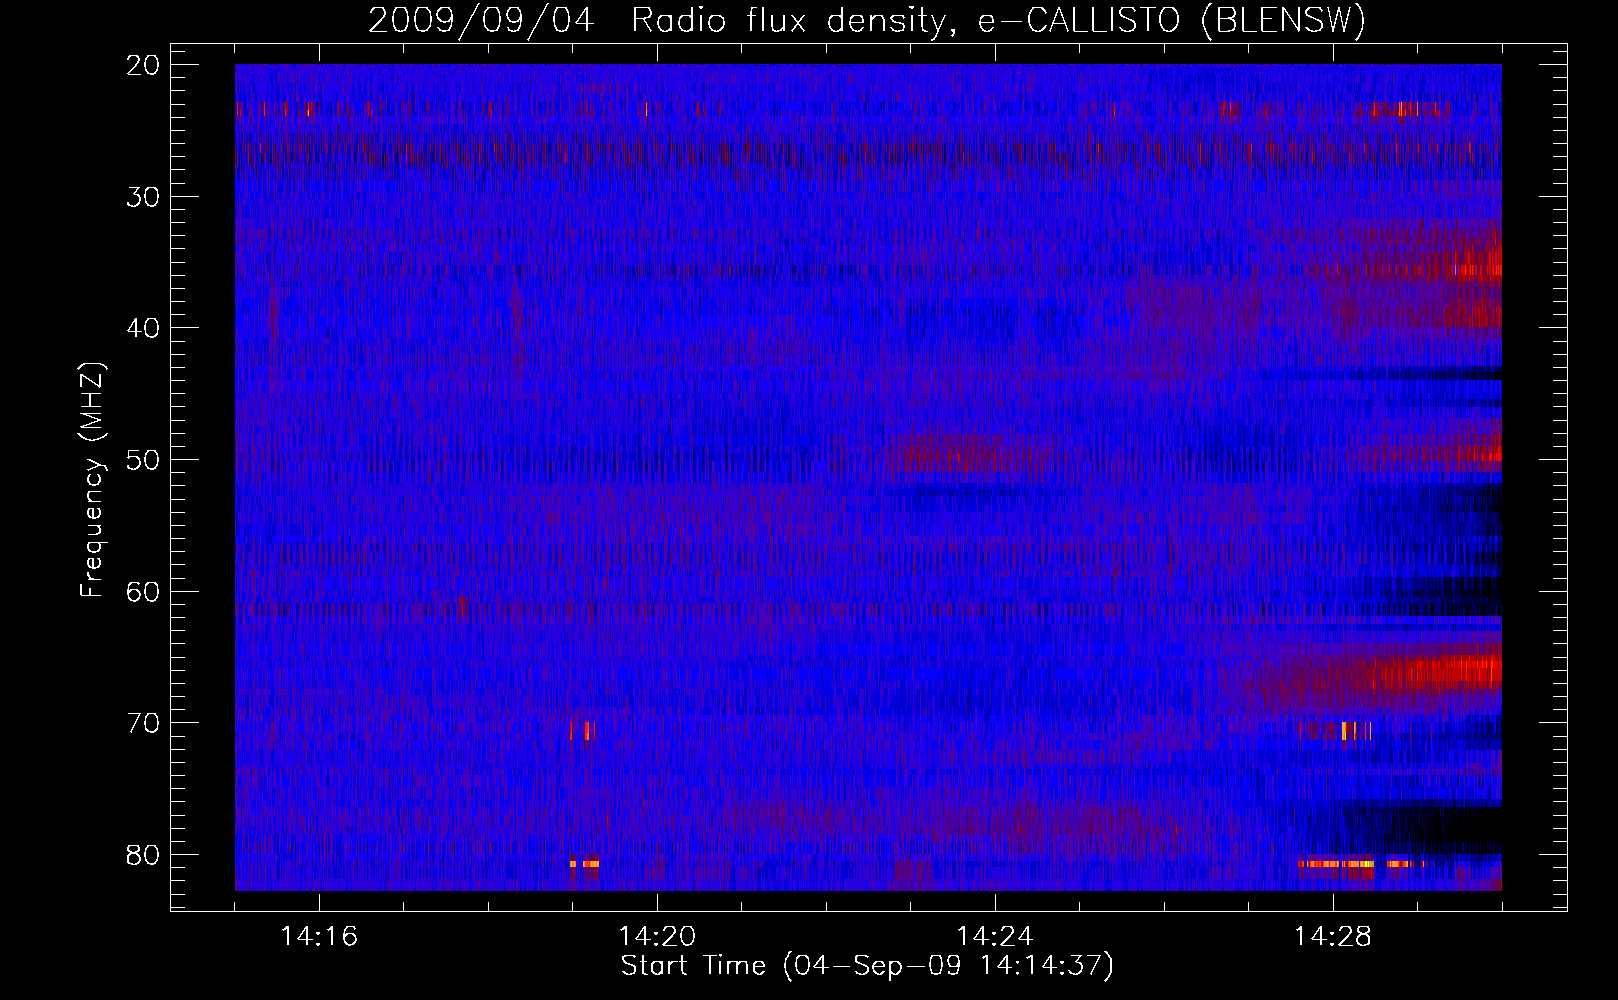Click the plot title "2009/09/04 Radio flux density, e-CALLISTO (BLENSW)"
Image resolution: width=1618 pixels, height=1000 pixels.
(867, 21)
